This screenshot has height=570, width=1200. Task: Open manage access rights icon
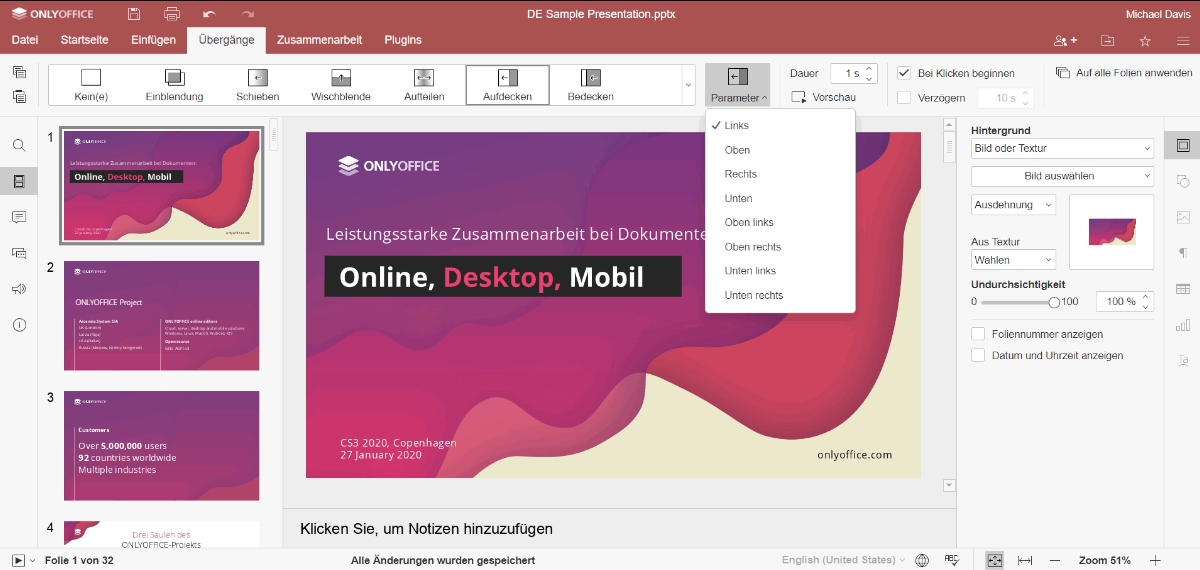tap(1065, 41)
